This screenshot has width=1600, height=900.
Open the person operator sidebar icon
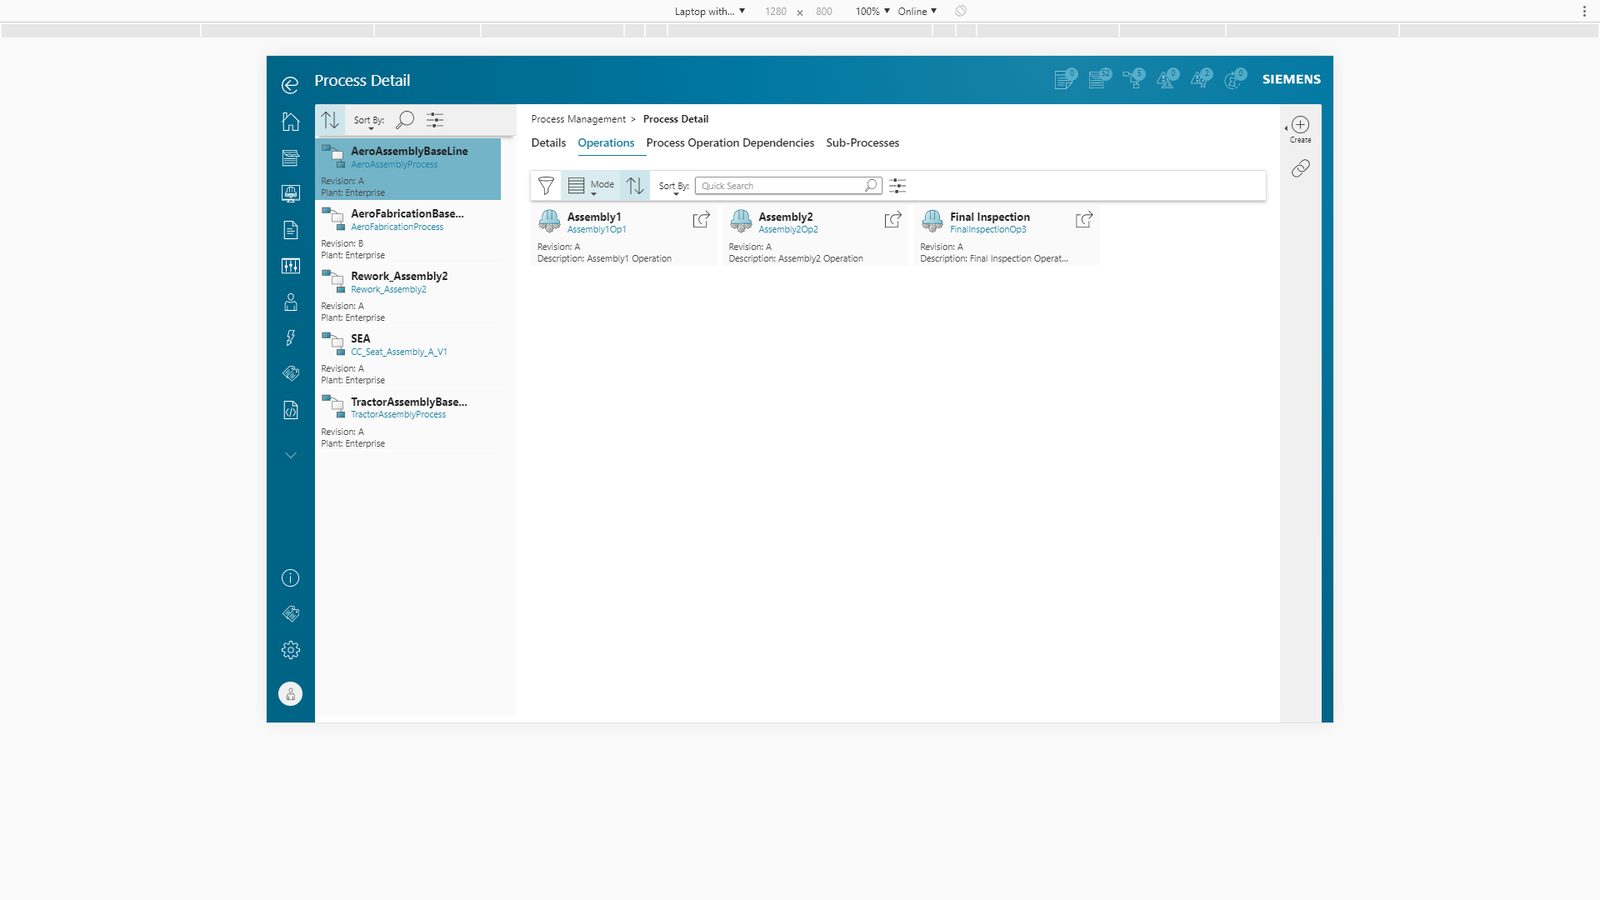(x=291, y=302)
